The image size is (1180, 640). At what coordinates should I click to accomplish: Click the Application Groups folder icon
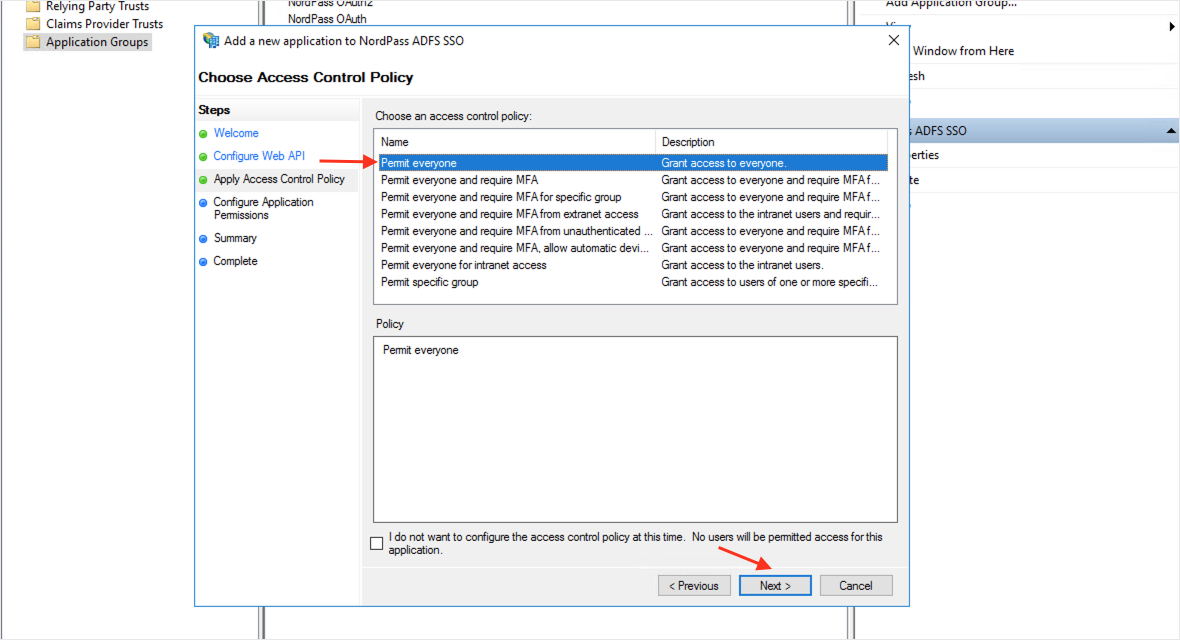pyautogui.click(x=33, y=41)
